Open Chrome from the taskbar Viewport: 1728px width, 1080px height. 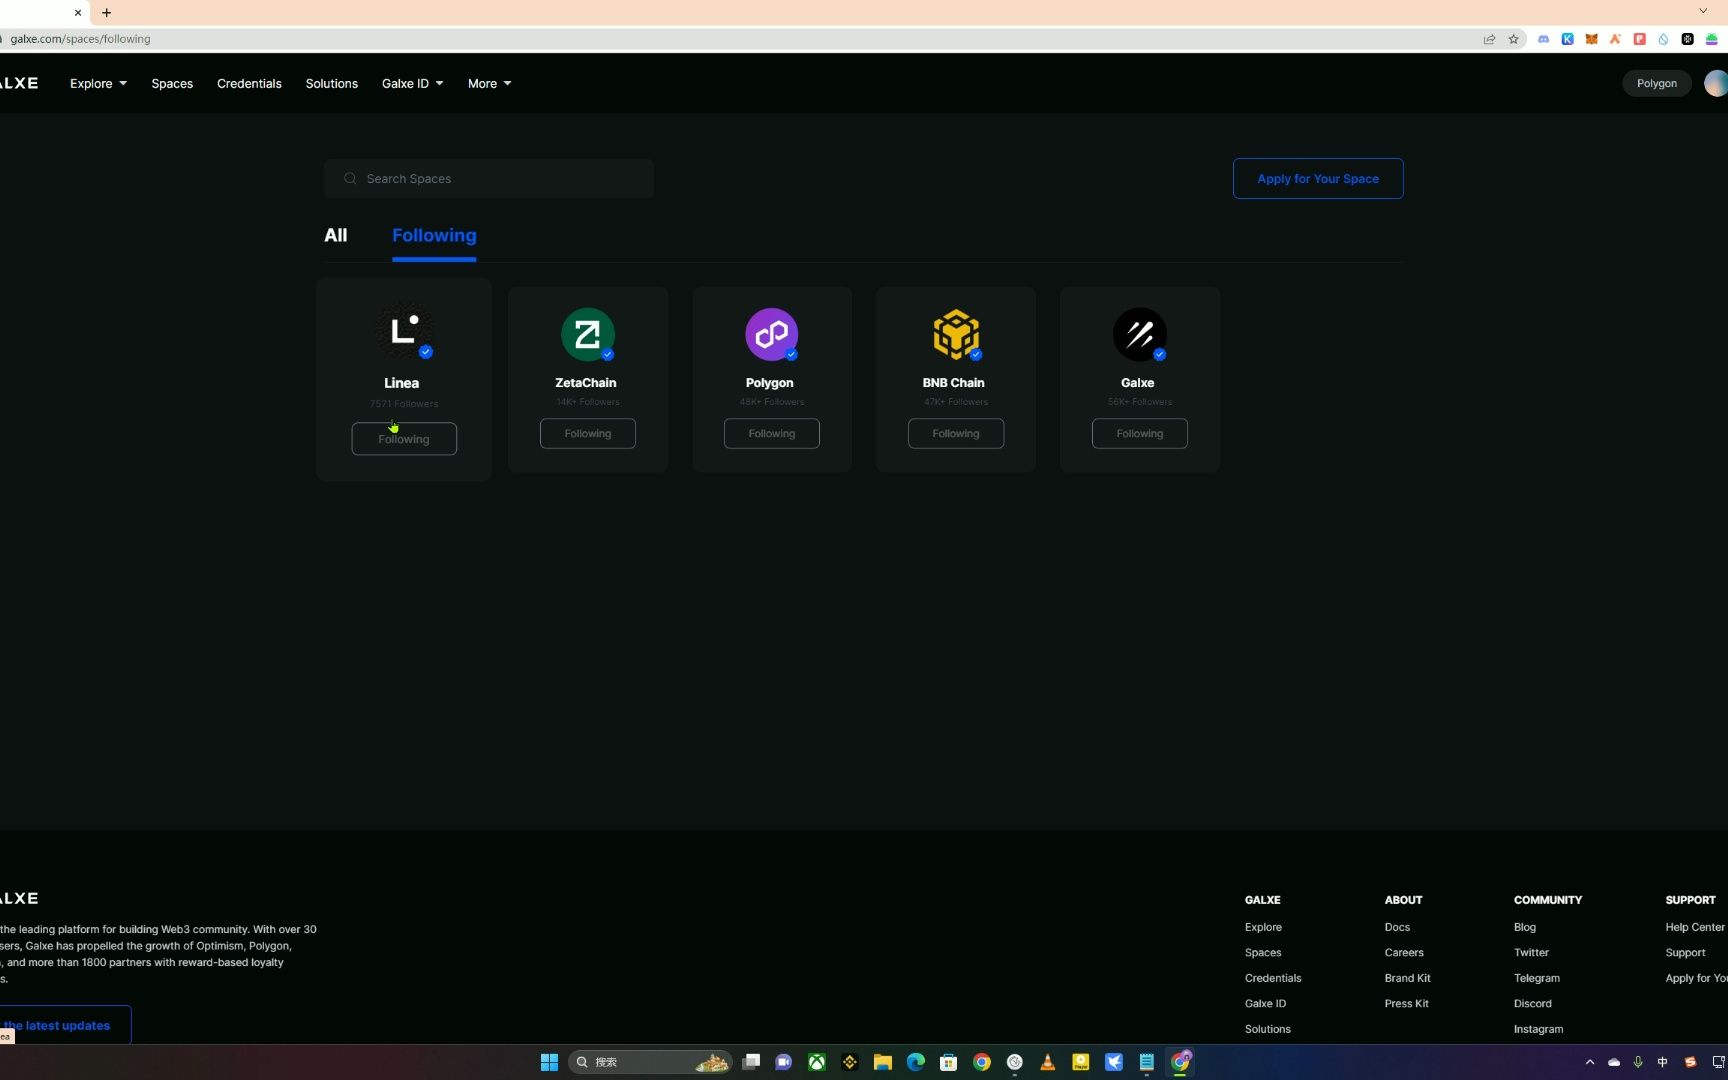tap(982, 1062)
